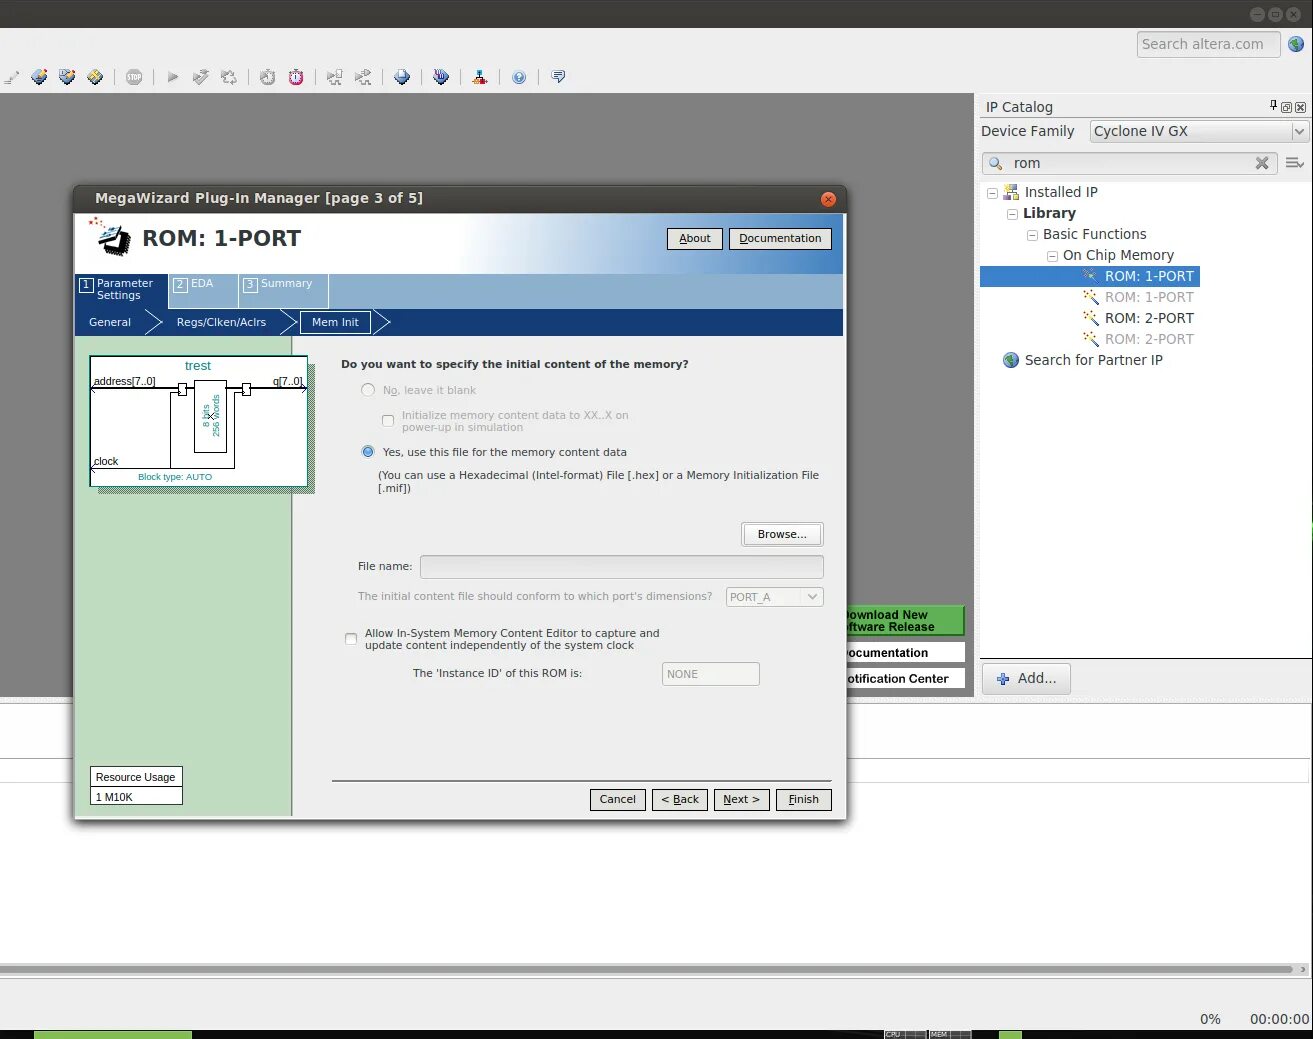Click the Cancel button
Screen dimensions: 1313x1039
pos(618,799)
